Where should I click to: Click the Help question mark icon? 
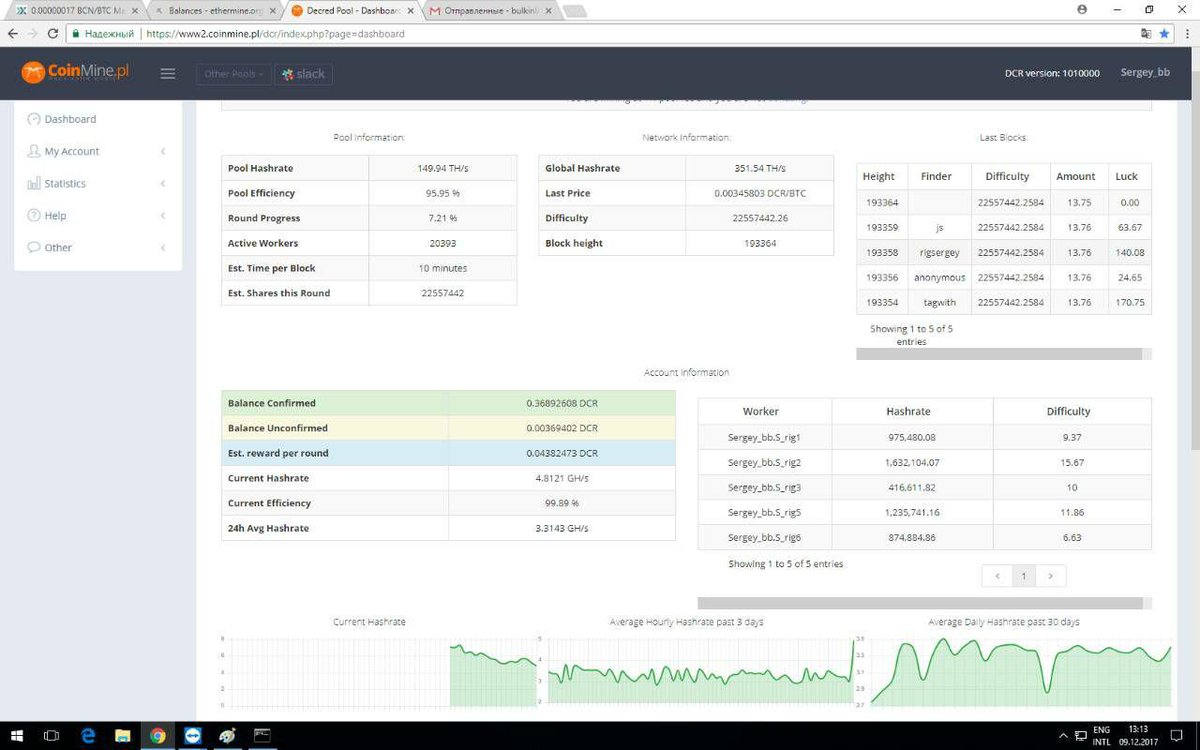tap(34, 215)
